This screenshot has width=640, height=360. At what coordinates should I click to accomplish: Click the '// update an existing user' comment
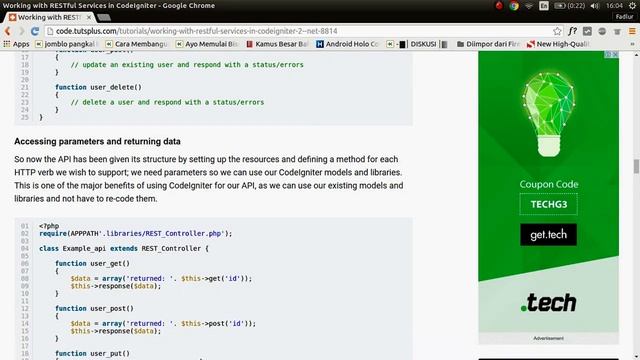point(187,65)
